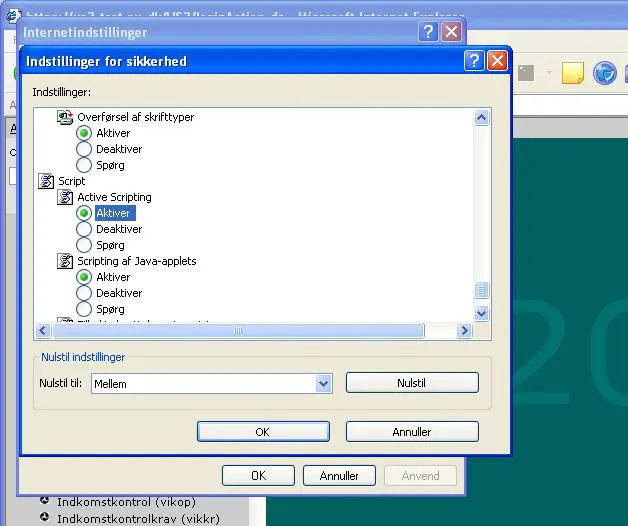Select the Indkomstkontrolkrav (vikkr) item
Viewport: 628px width, 526px height.
click(x=138, y=518)
